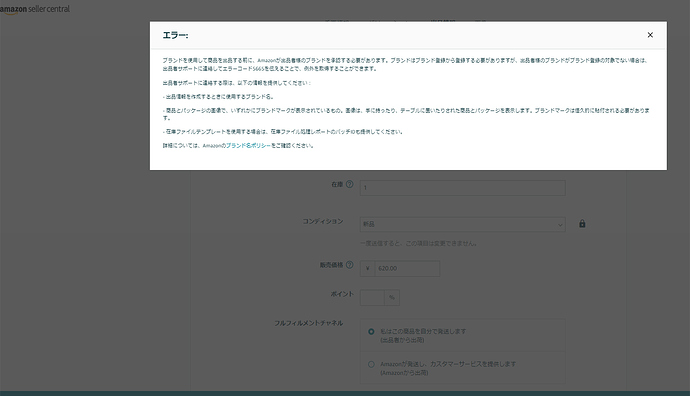Click the Amazon Seller Central logo
Screen dimensions: 690x396
[x=35, y=9]
